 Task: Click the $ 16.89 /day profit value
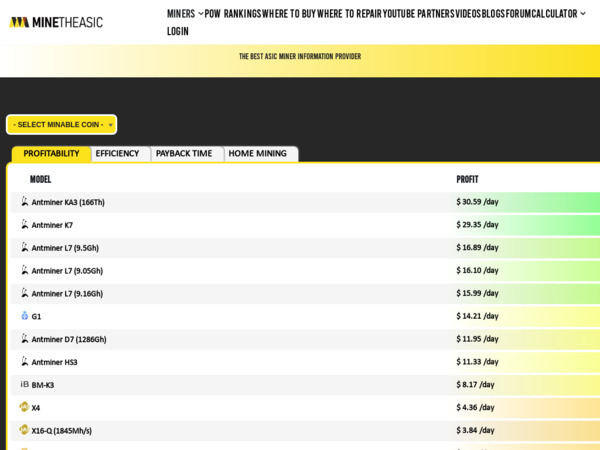[x=477, y=248]
